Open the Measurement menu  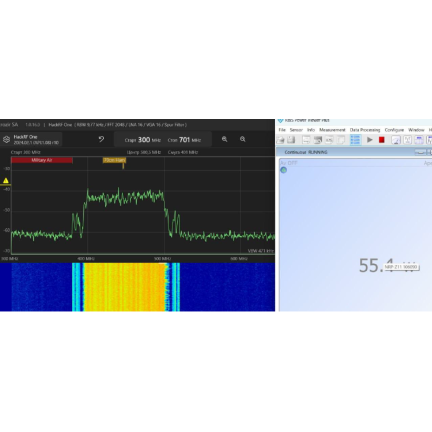(x=332, y=130)
